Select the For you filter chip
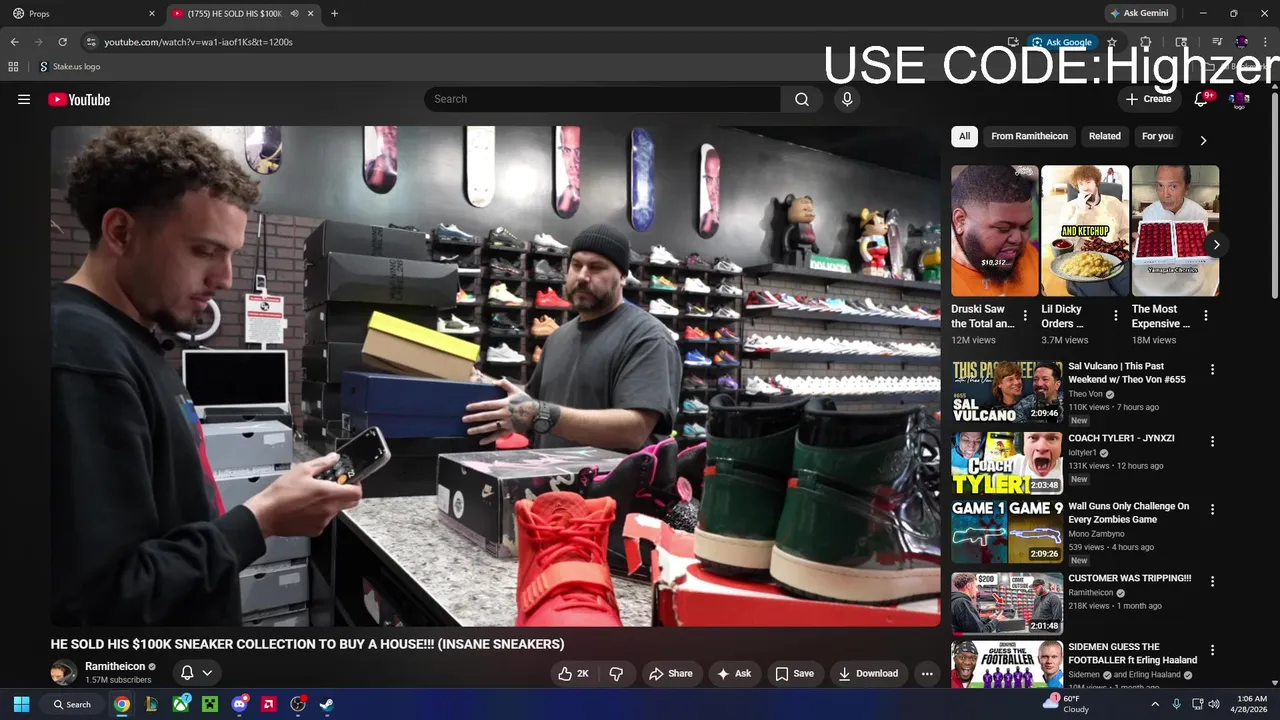Screen dimensions: 1280x720 click(x=1157, y=136)
